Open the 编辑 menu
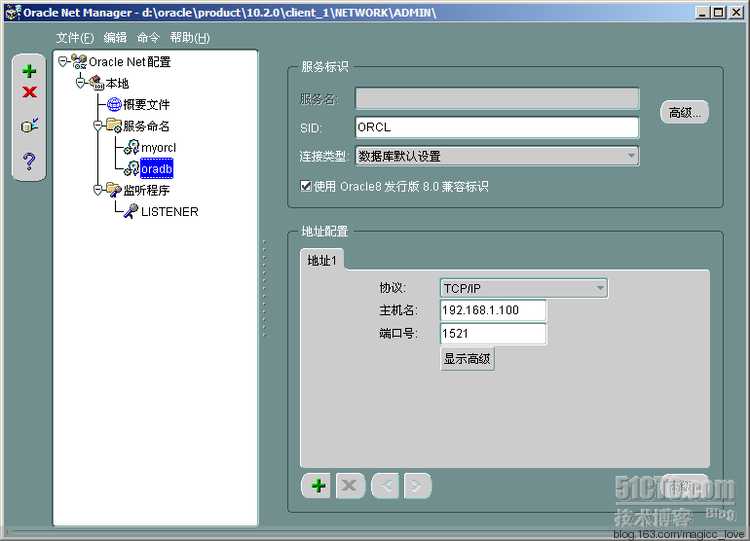 point(115,37)
